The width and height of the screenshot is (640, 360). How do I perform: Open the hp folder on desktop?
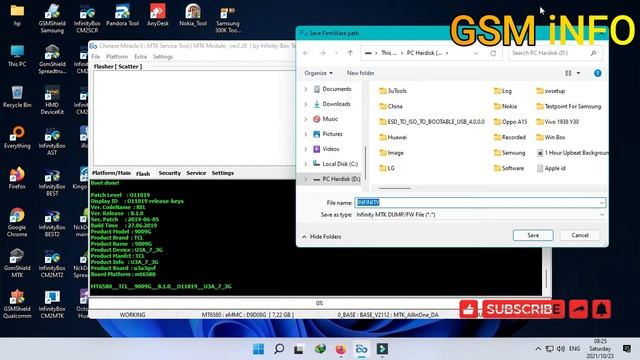pos(17,16)
